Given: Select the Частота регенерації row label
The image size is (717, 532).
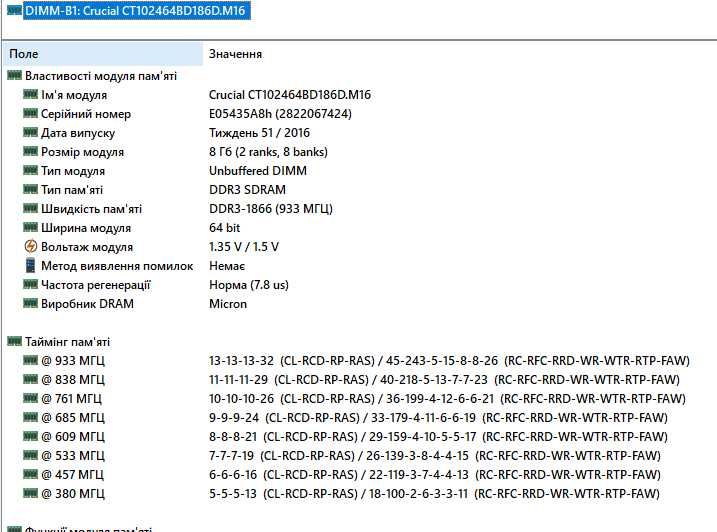Looking at the screenshot, I should (x=96, y=285).
